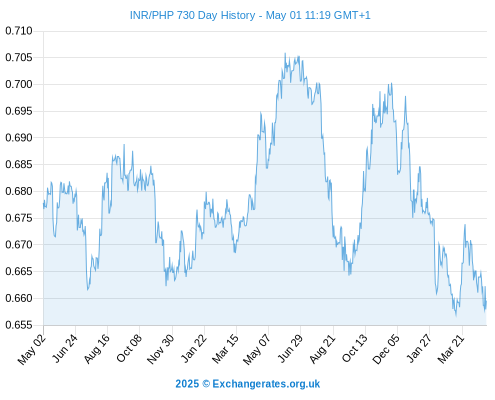Select the Jun 24 axis date label
This screenshot has height=400, width=495.
click(65, 348)
